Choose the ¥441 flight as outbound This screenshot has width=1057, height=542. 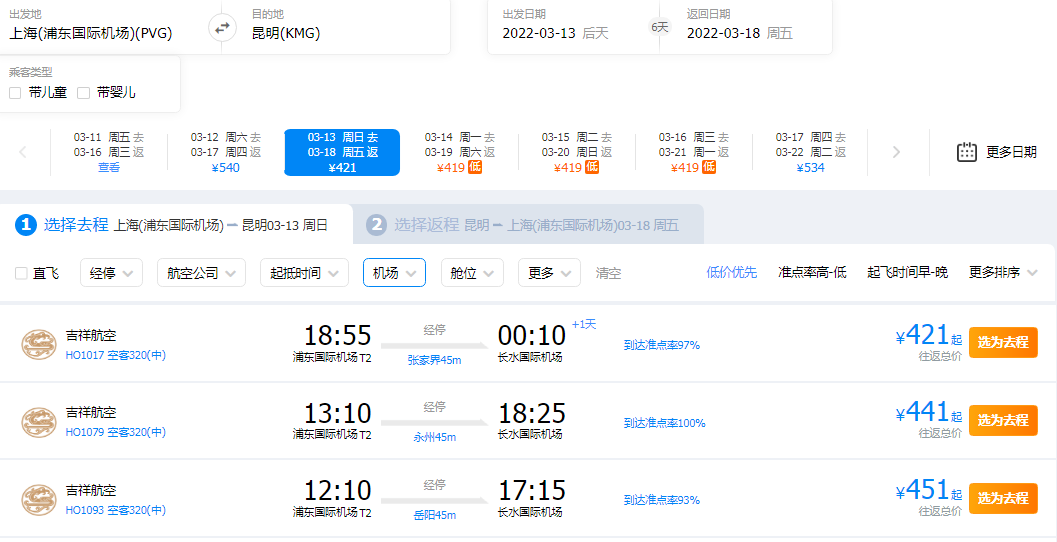point(1003,421)
